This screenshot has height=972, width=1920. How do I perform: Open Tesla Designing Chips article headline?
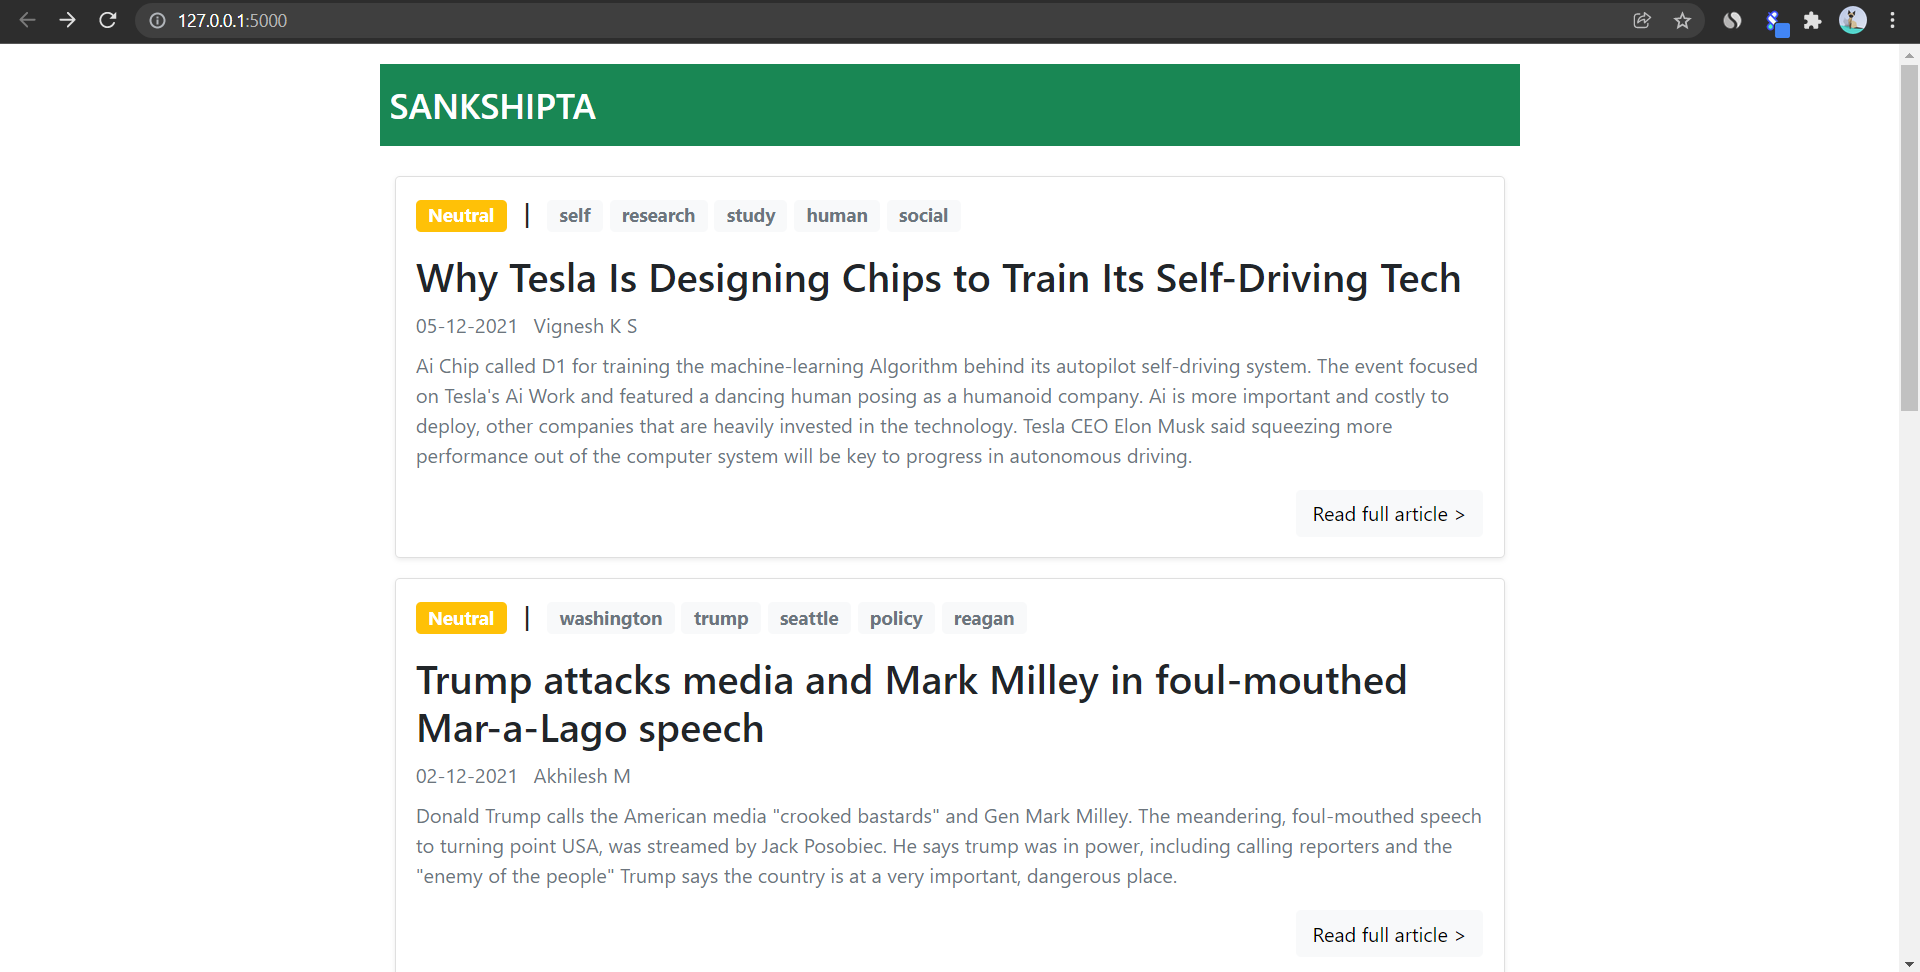[x=938, y=278]
